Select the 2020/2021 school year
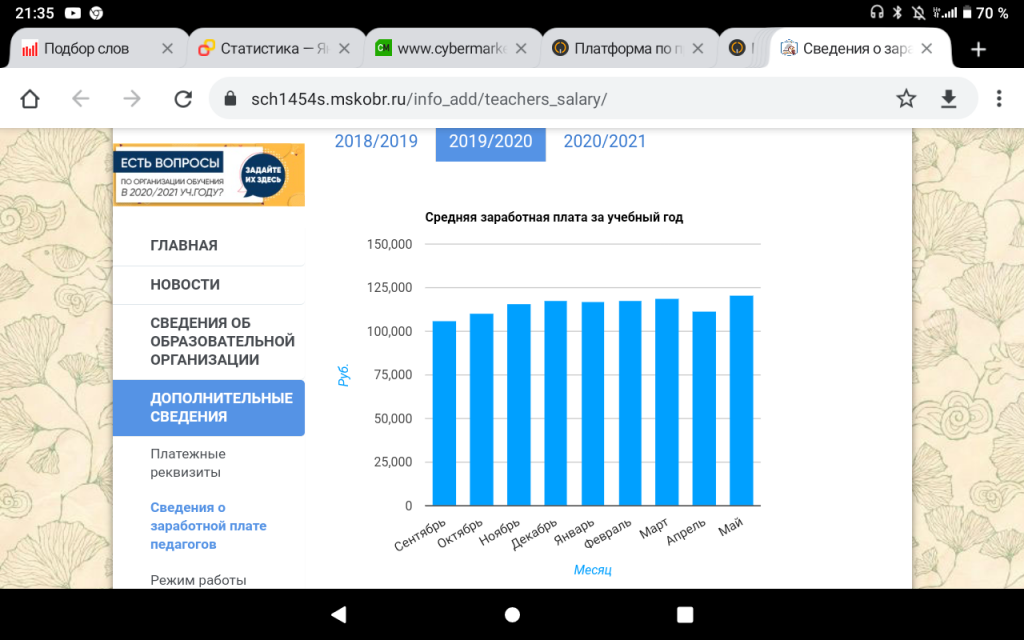This screenshot has width=1024, height=640. point(604,141)
